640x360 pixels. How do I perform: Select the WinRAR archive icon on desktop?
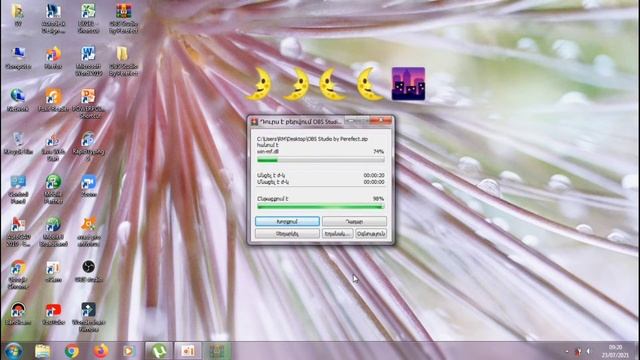[124, 17]
